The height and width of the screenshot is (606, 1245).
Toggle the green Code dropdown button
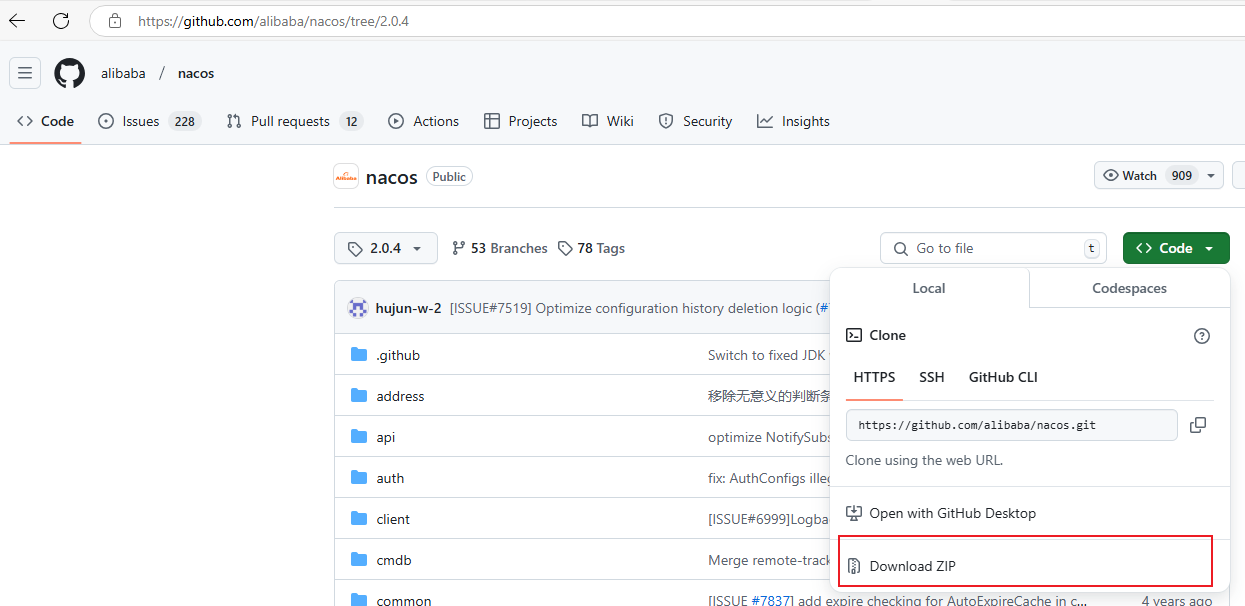click(x=1176, y=248)
